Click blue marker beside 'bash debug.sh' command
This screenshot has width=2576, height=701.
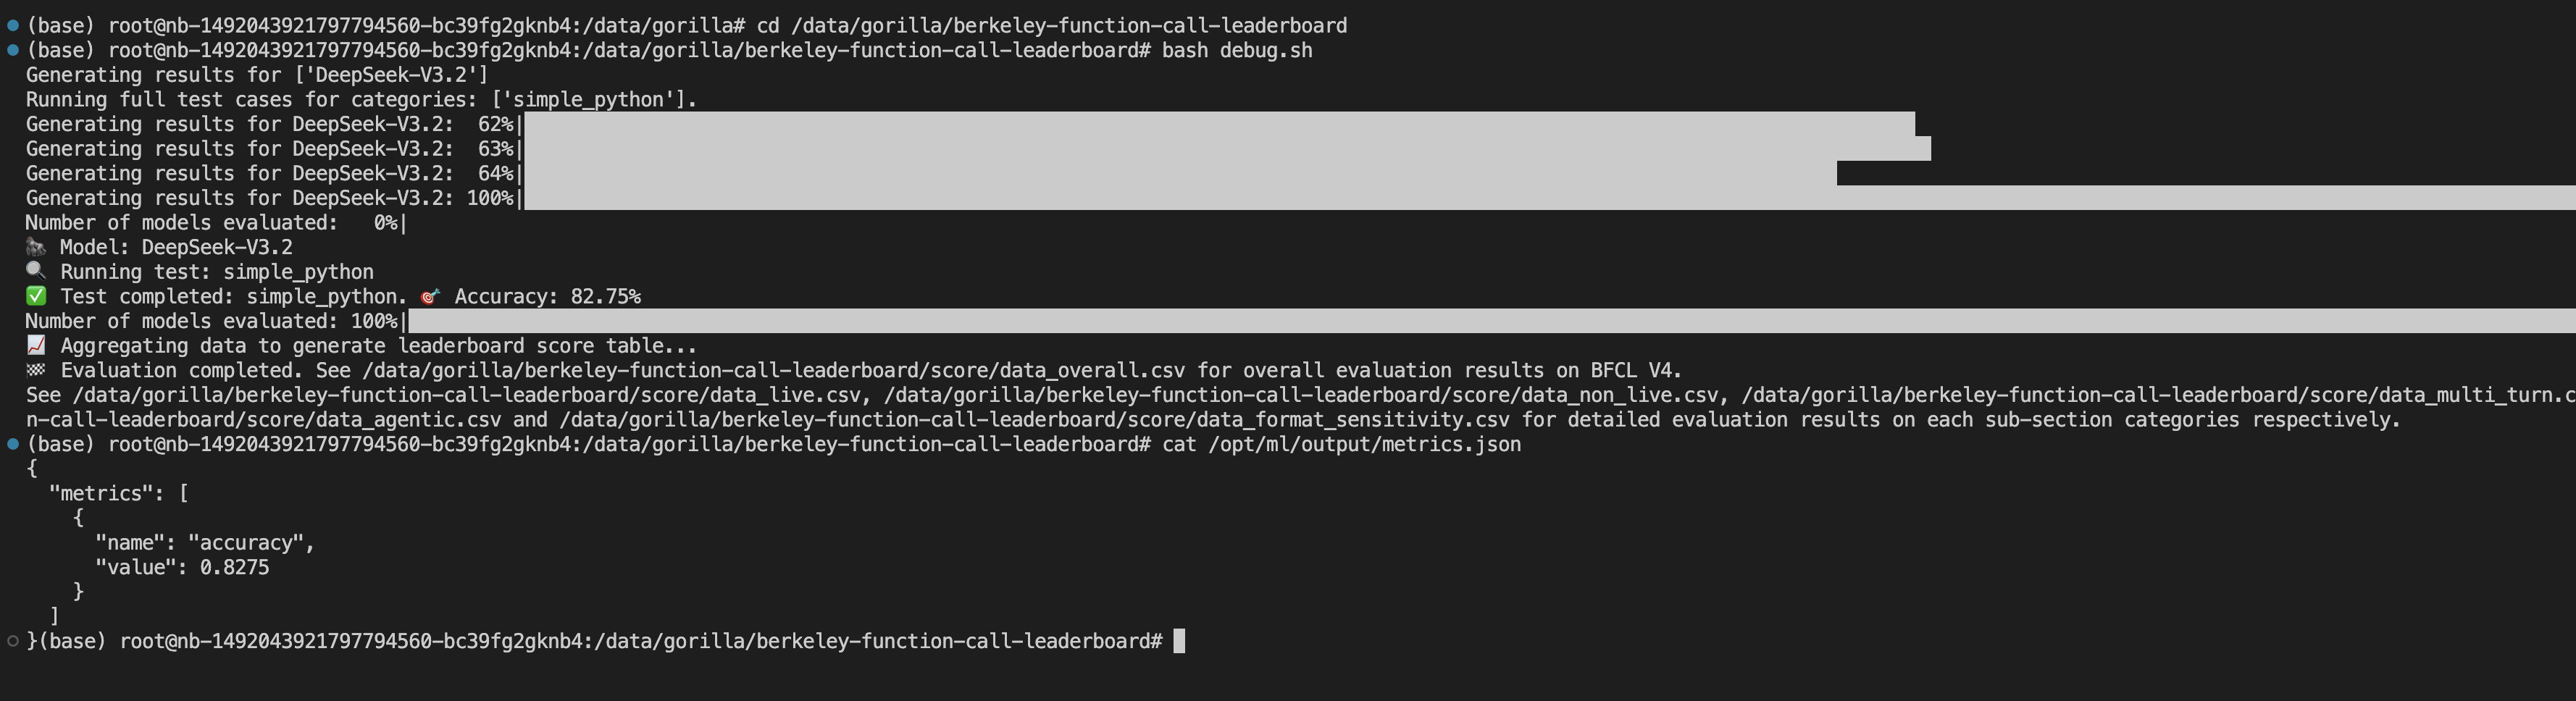click(13, 50)
